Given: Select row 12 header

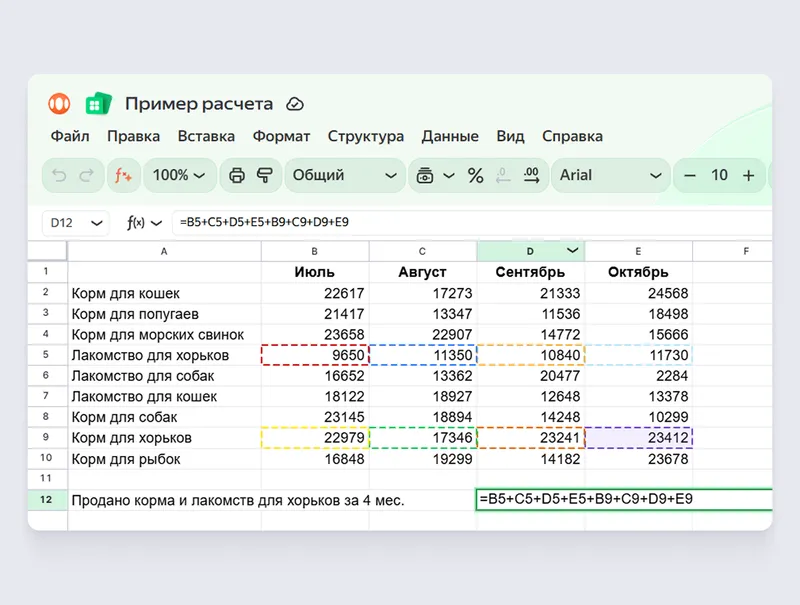Looking at the screenshot, I should [x=47, y=500].
